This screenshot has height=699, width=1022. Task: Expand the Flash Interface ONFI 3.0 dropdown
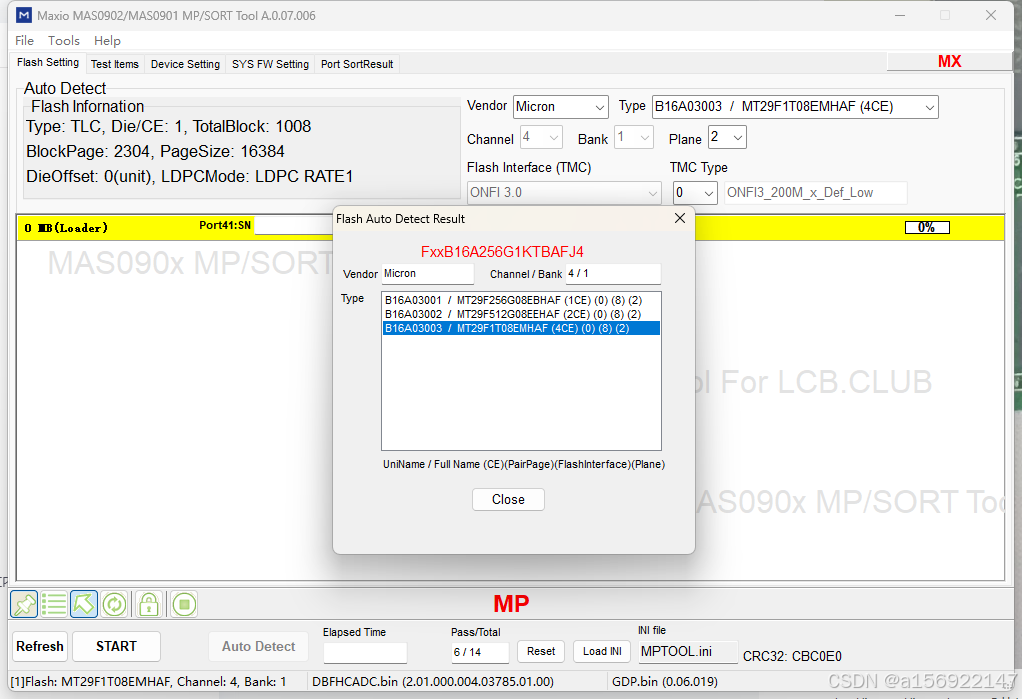click(x=564, y=193)
